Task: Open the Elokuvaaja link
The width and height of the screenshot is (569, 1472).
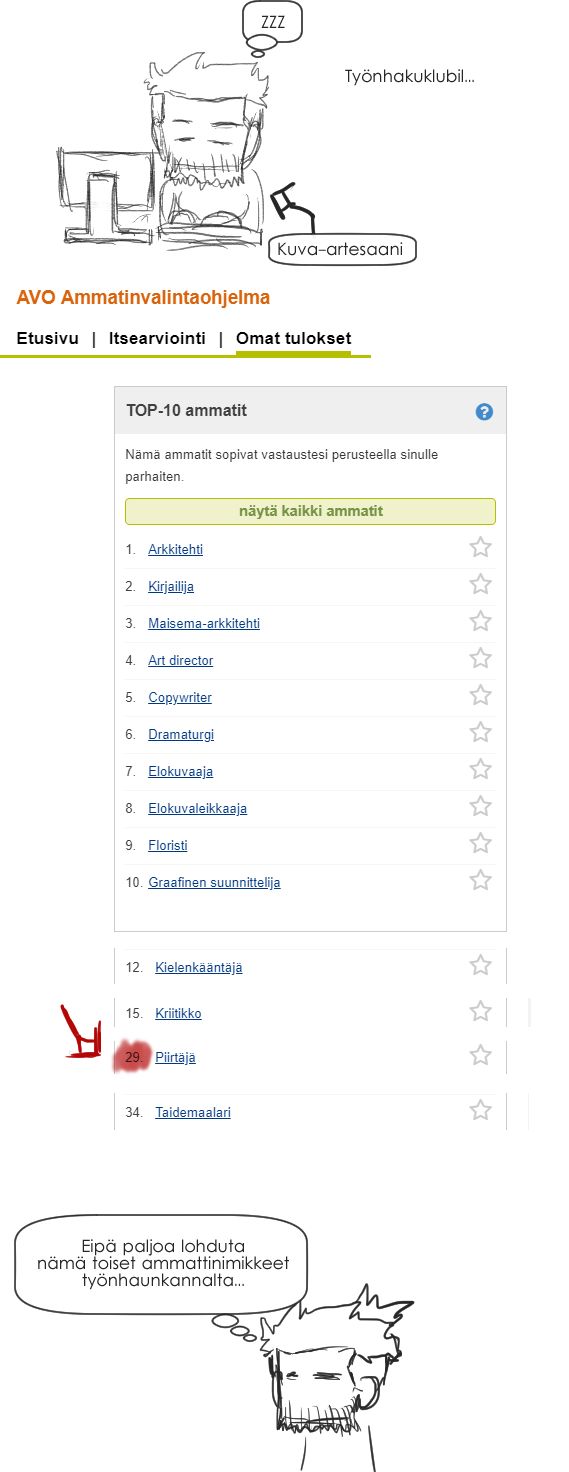Action: 180,771
